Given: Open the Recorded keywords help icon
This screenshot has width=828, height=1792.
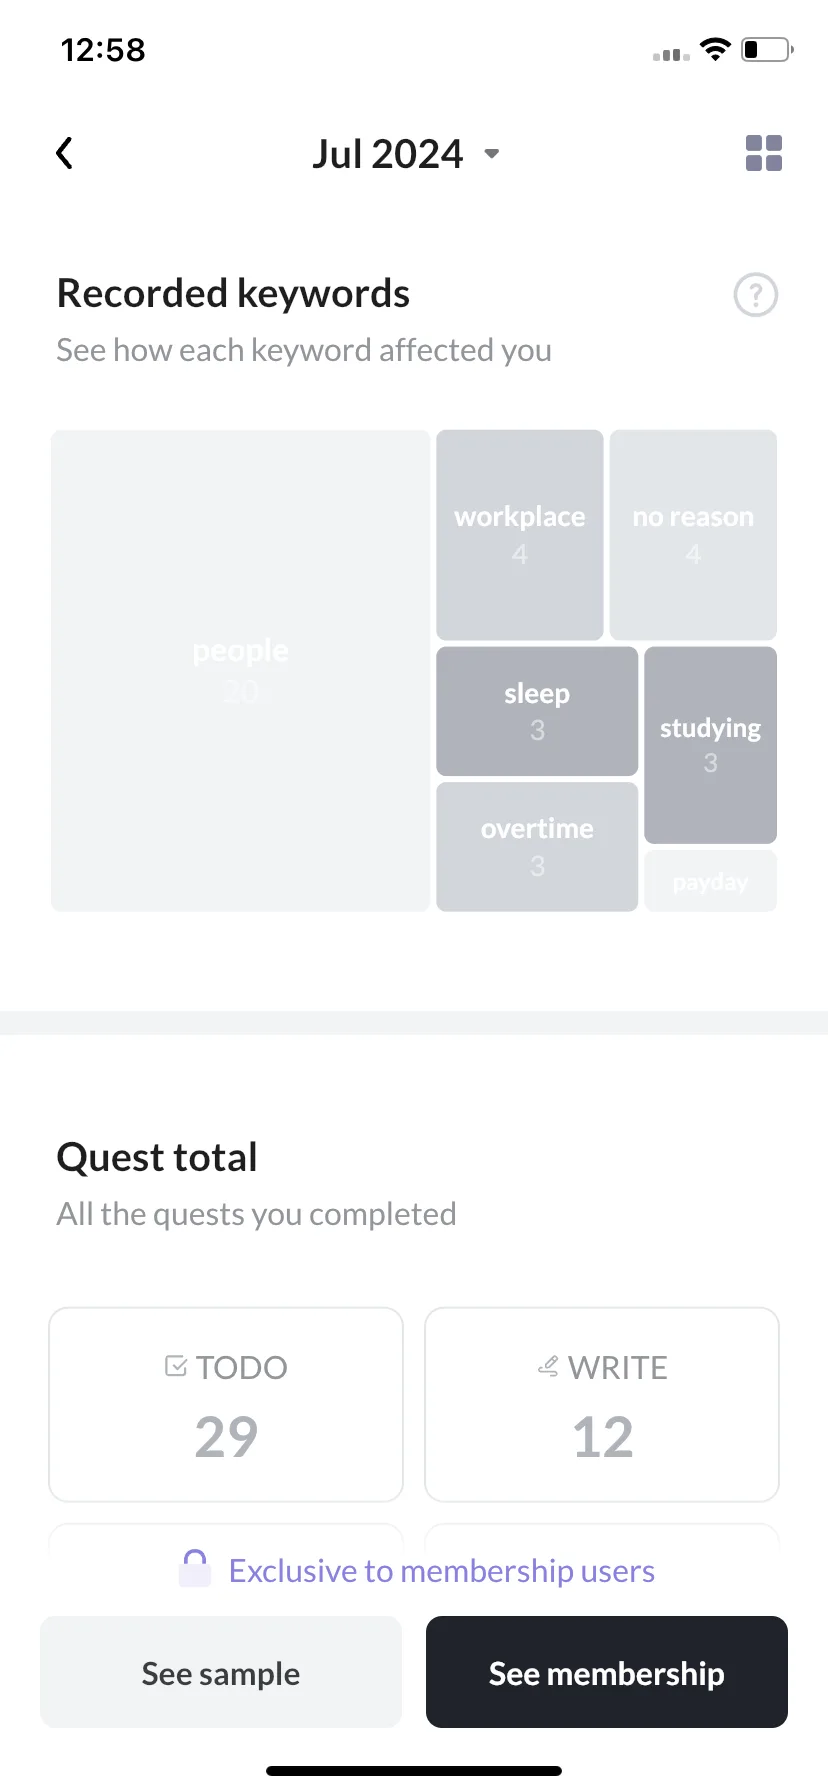Looking at the screenshot, I should pyautogui.click(x=756, y=295).
